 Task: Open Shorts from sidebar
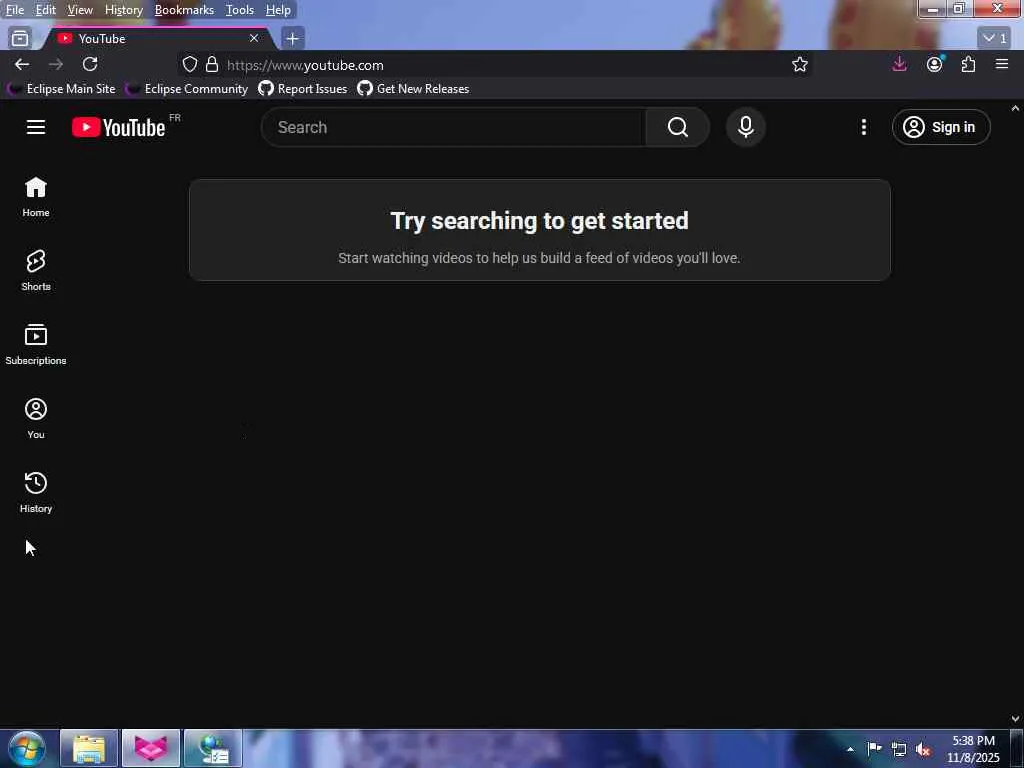click(x=36, y=270)
